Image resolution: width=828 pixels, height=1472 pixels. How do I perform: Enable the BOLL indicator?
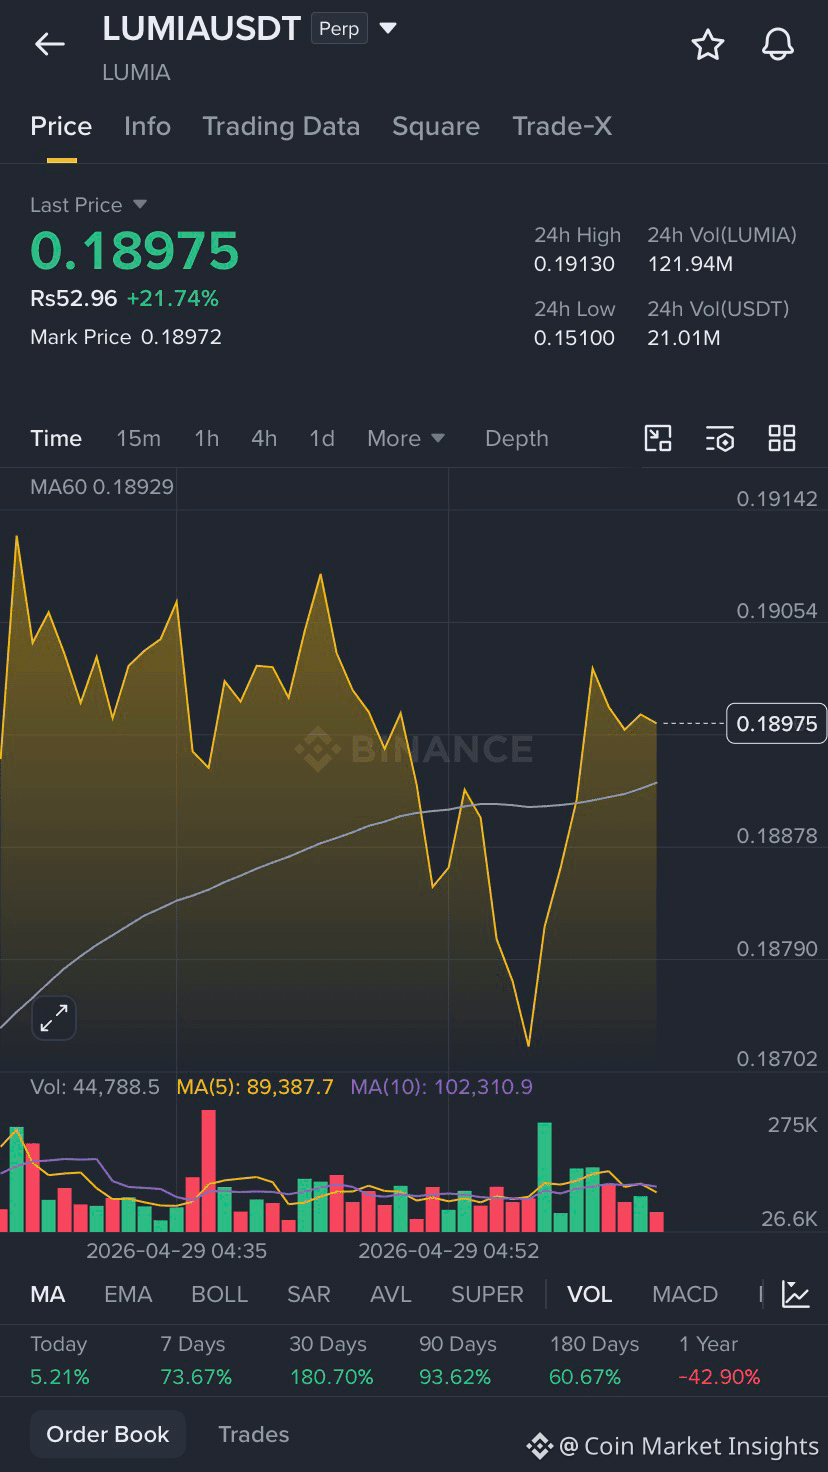click(x=219, y=1294)
